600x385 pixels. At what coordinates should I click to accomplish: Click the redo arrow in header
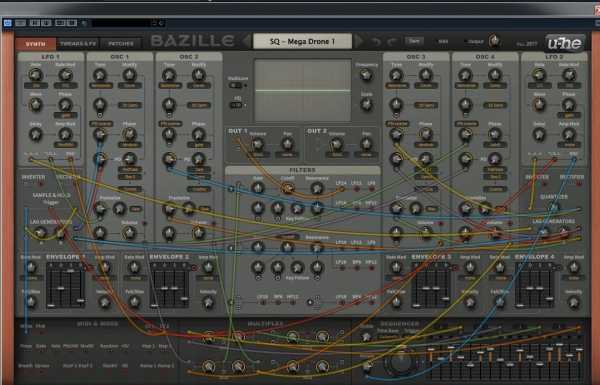(392, 41)
